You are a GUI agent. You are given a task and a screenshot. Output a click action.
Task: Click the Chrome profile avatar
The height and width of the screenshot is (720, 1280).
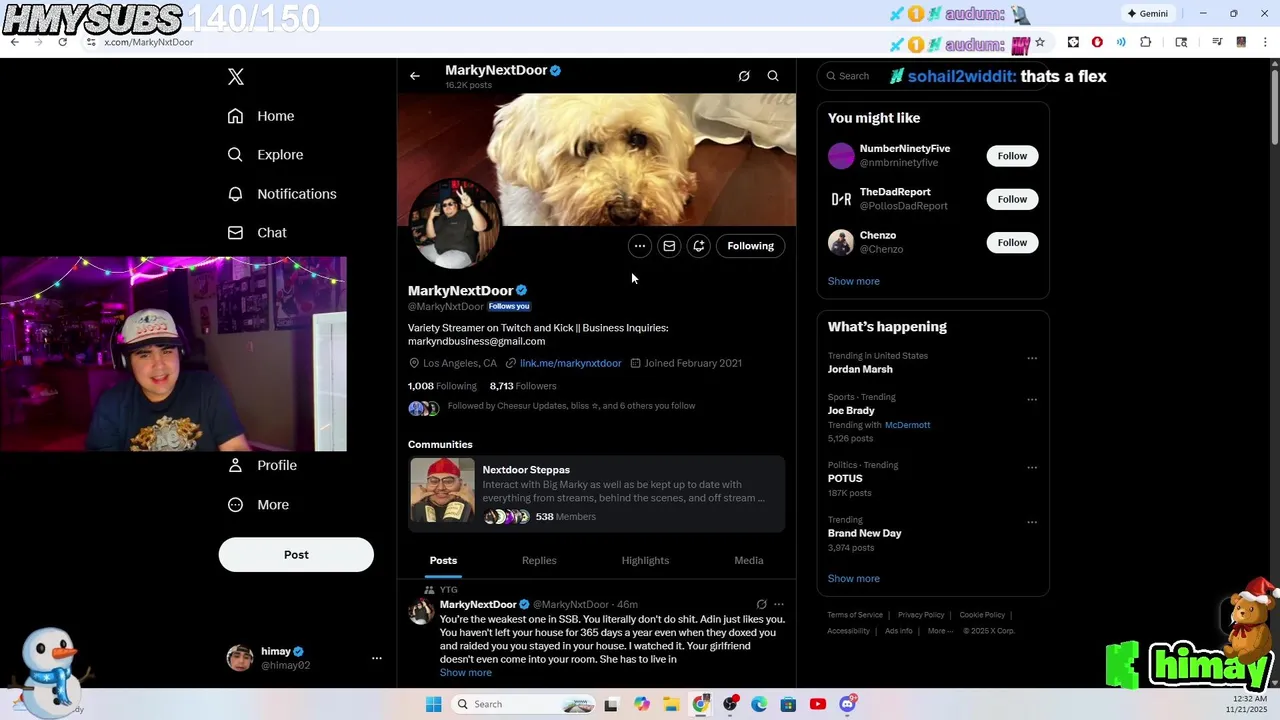(1241, 42)
